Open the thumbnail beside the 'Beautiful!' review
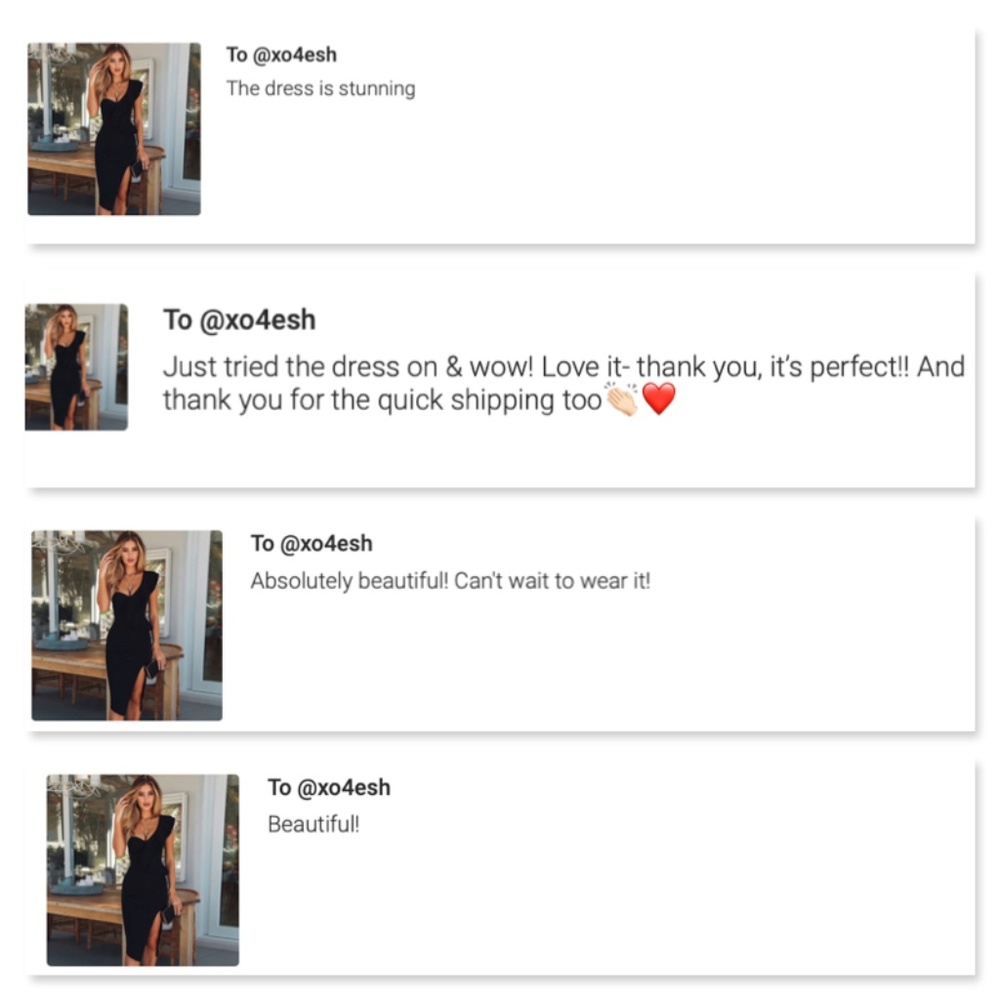Image resolution: width=1000 pixels, height=1000 pixels. pos(143,870)
